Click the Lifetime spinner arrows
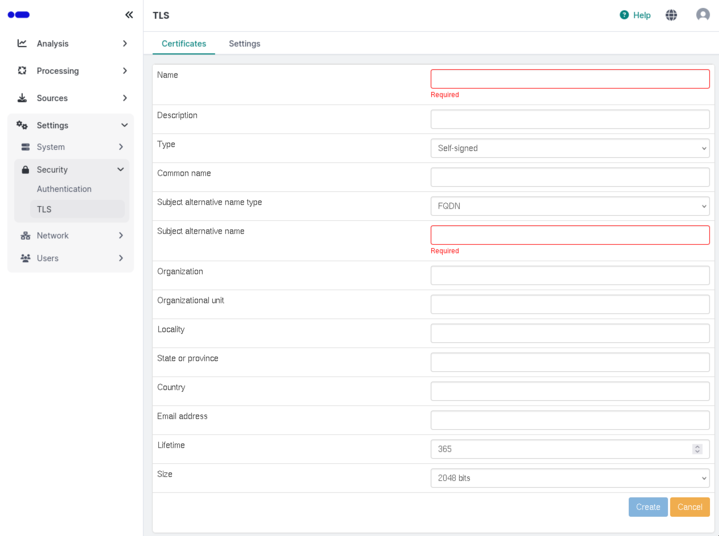Viewport: 719px width, 536px height. 697,449
